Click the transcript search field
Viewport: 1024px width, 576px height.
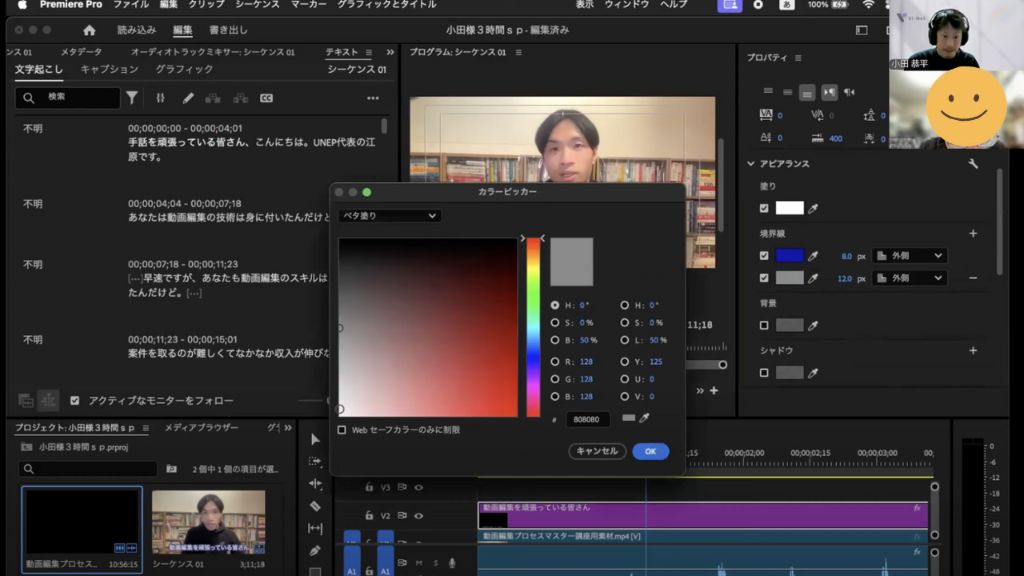pos(68,97)
